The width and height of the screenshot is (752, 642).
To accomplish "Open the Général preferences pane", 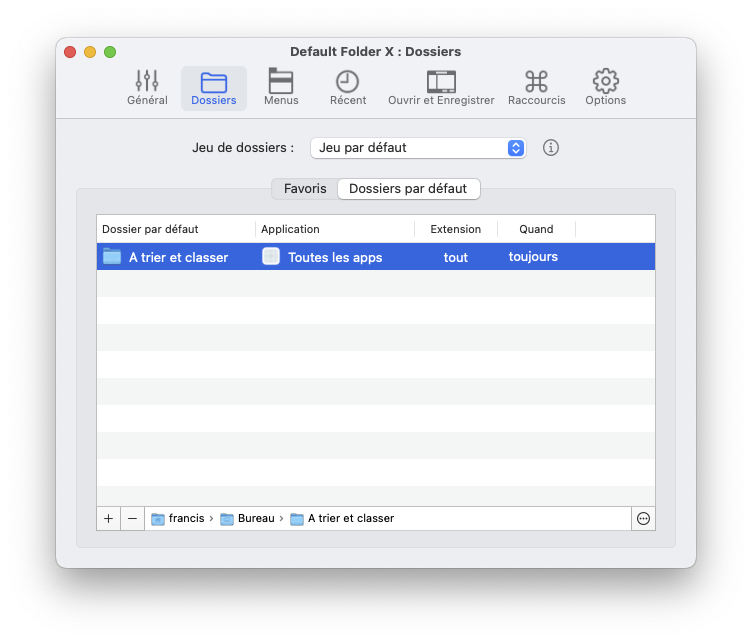I will [x=147, y=88].
